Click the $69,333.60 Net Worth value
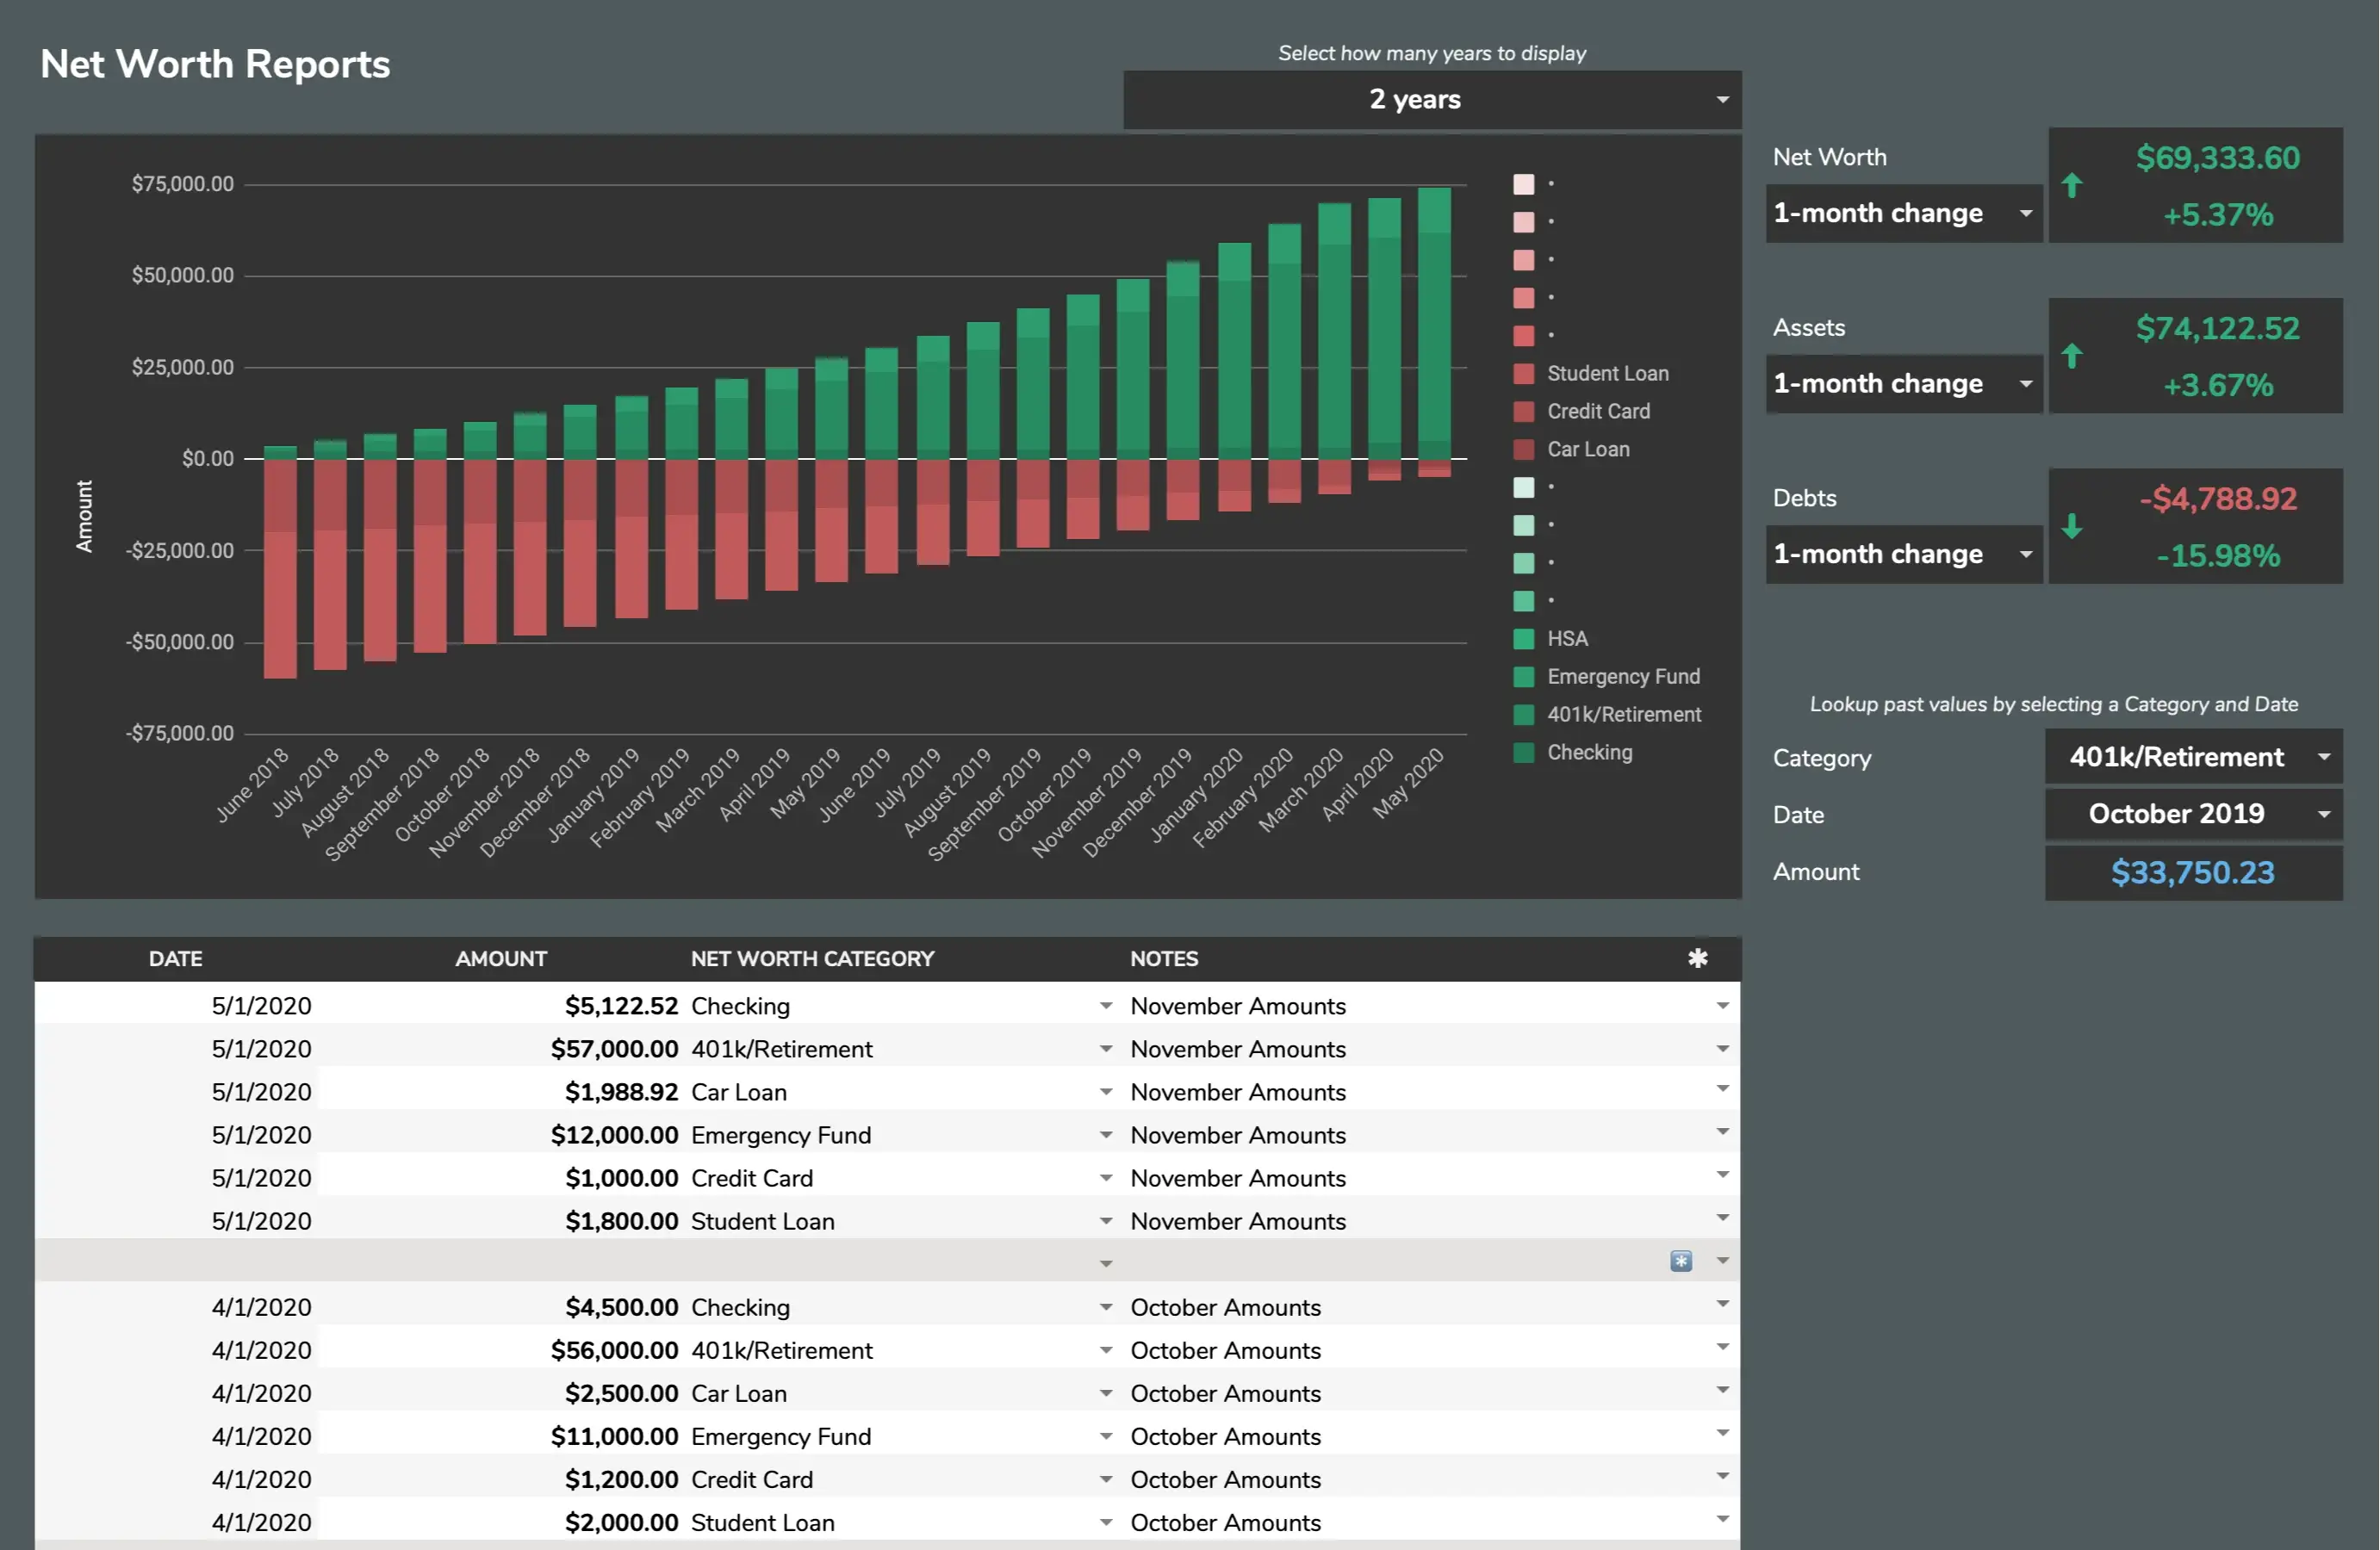2380x1550 pixels. click(x=2217, y=158)
